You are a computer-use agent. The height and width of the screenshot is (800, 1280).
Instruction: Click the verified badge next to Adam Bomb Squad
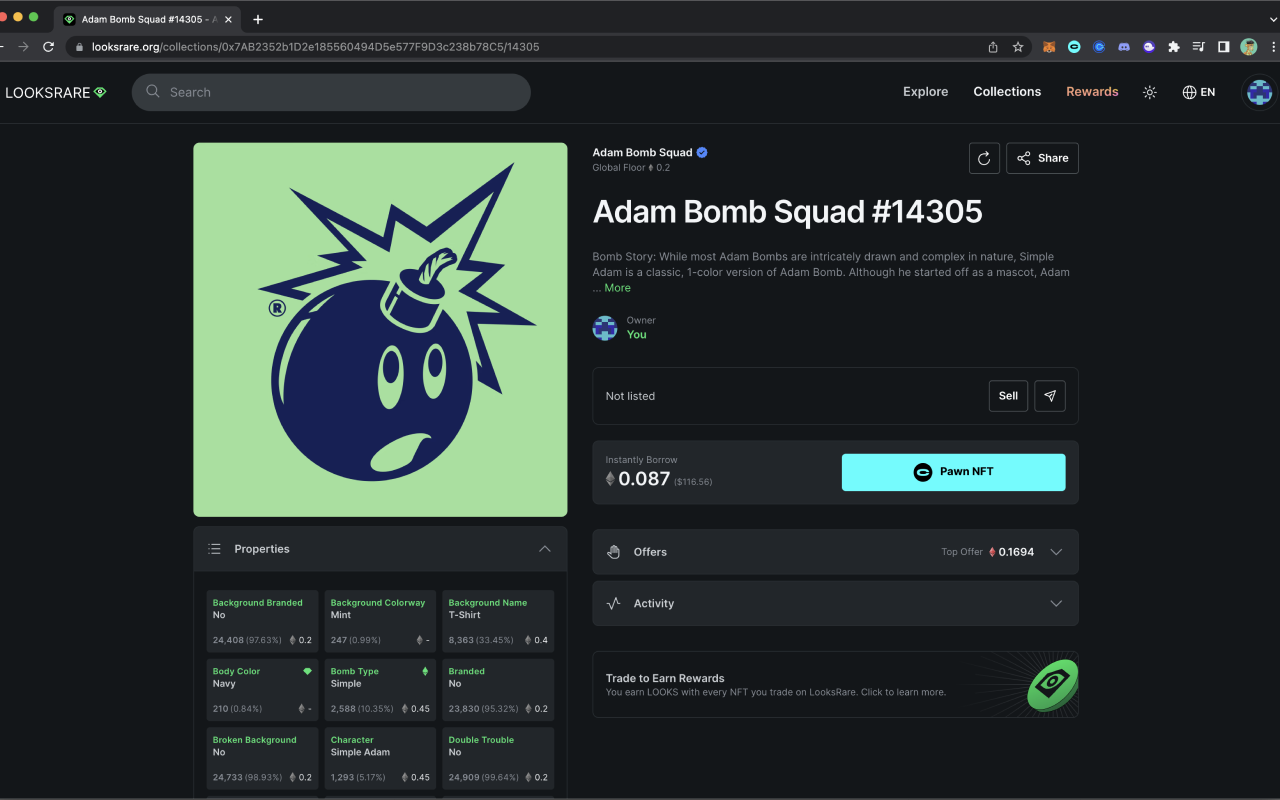pyautogui.click(x=702, y=152)
